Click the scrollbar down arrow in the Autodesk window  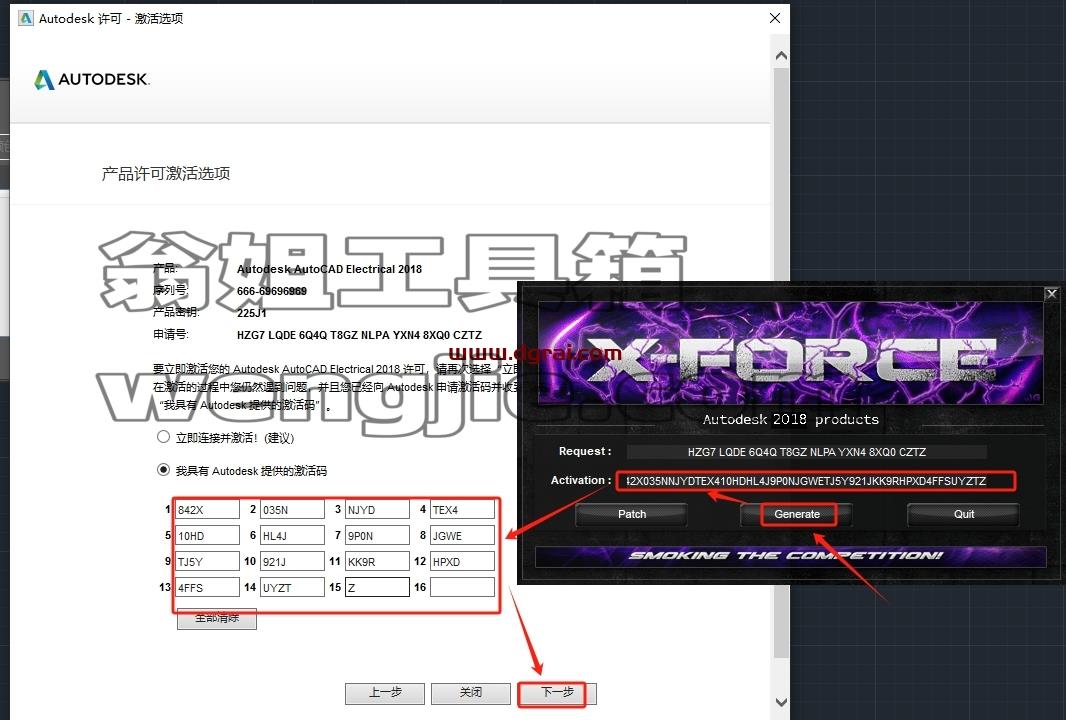coord(781,702)
